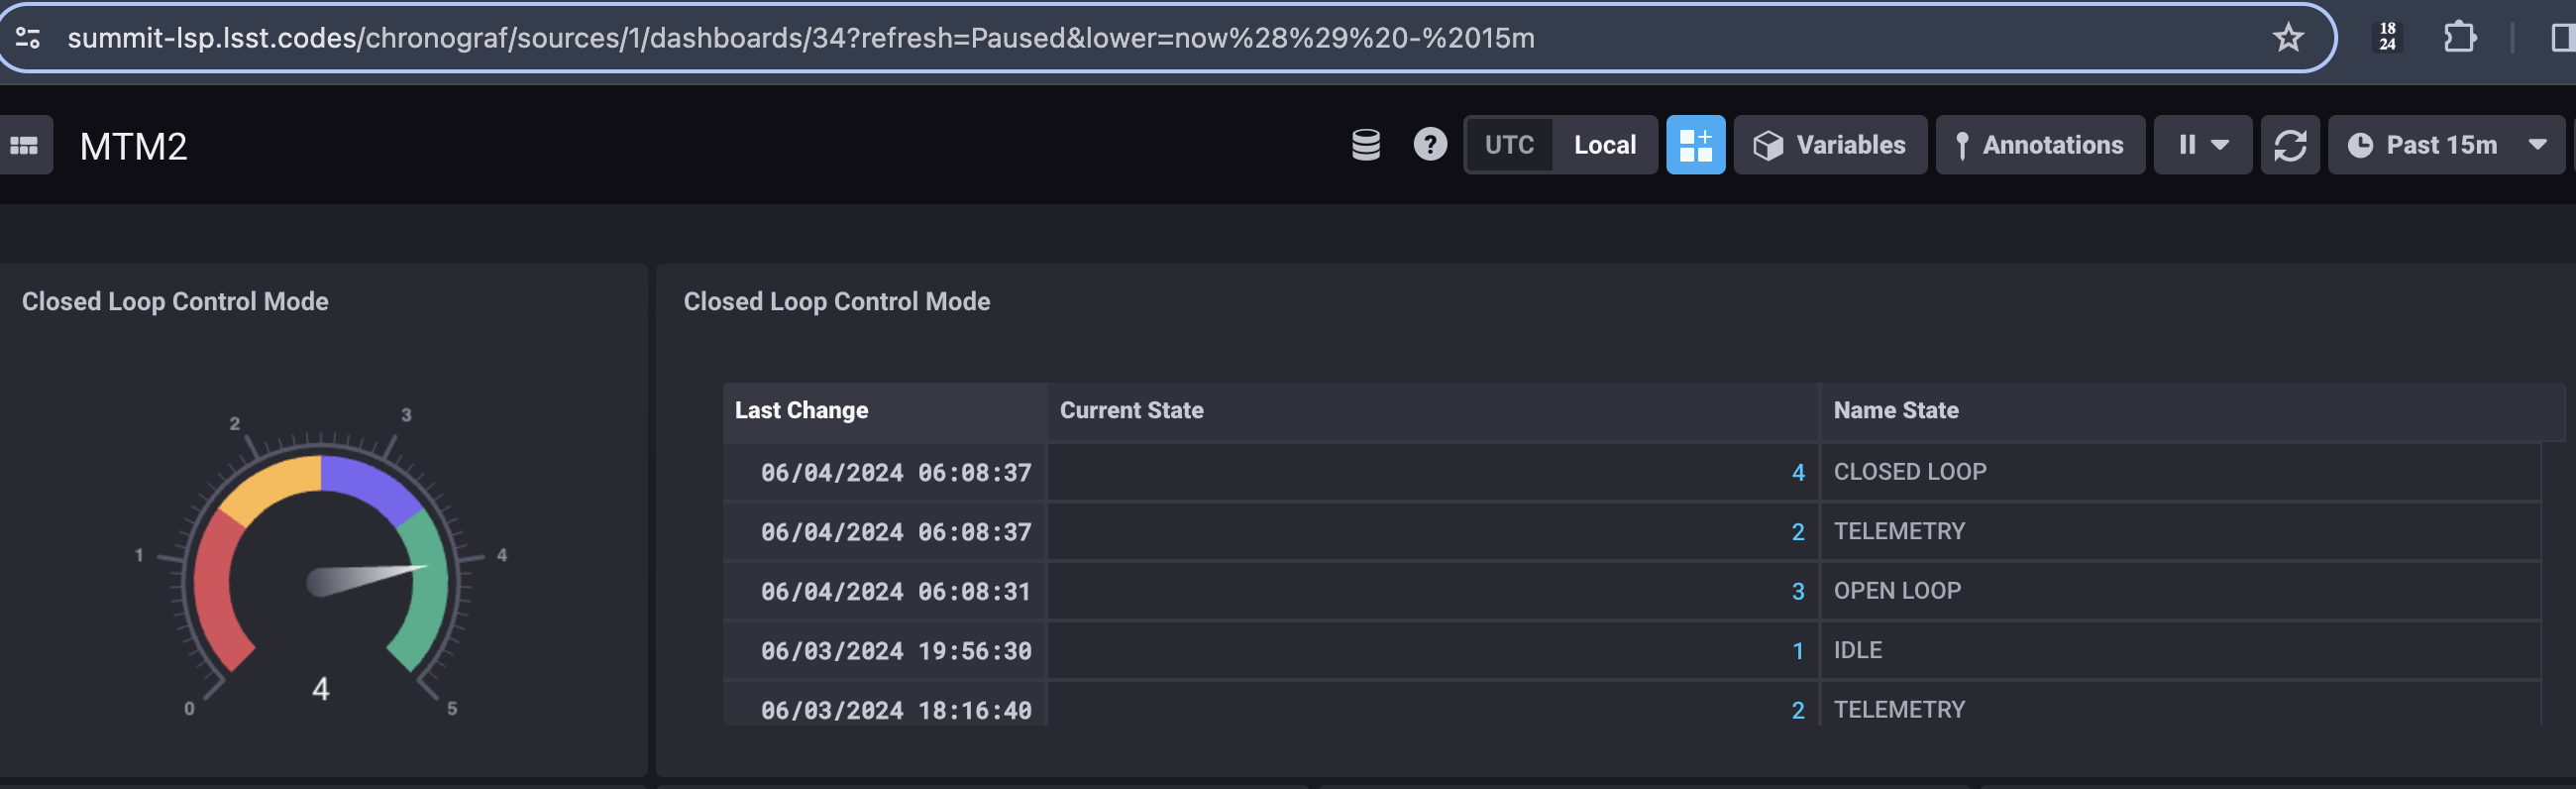Click the blue Add Cell icon
Image resolution: width=2576 pixels, height=789 pixels.
point(1695,145)
